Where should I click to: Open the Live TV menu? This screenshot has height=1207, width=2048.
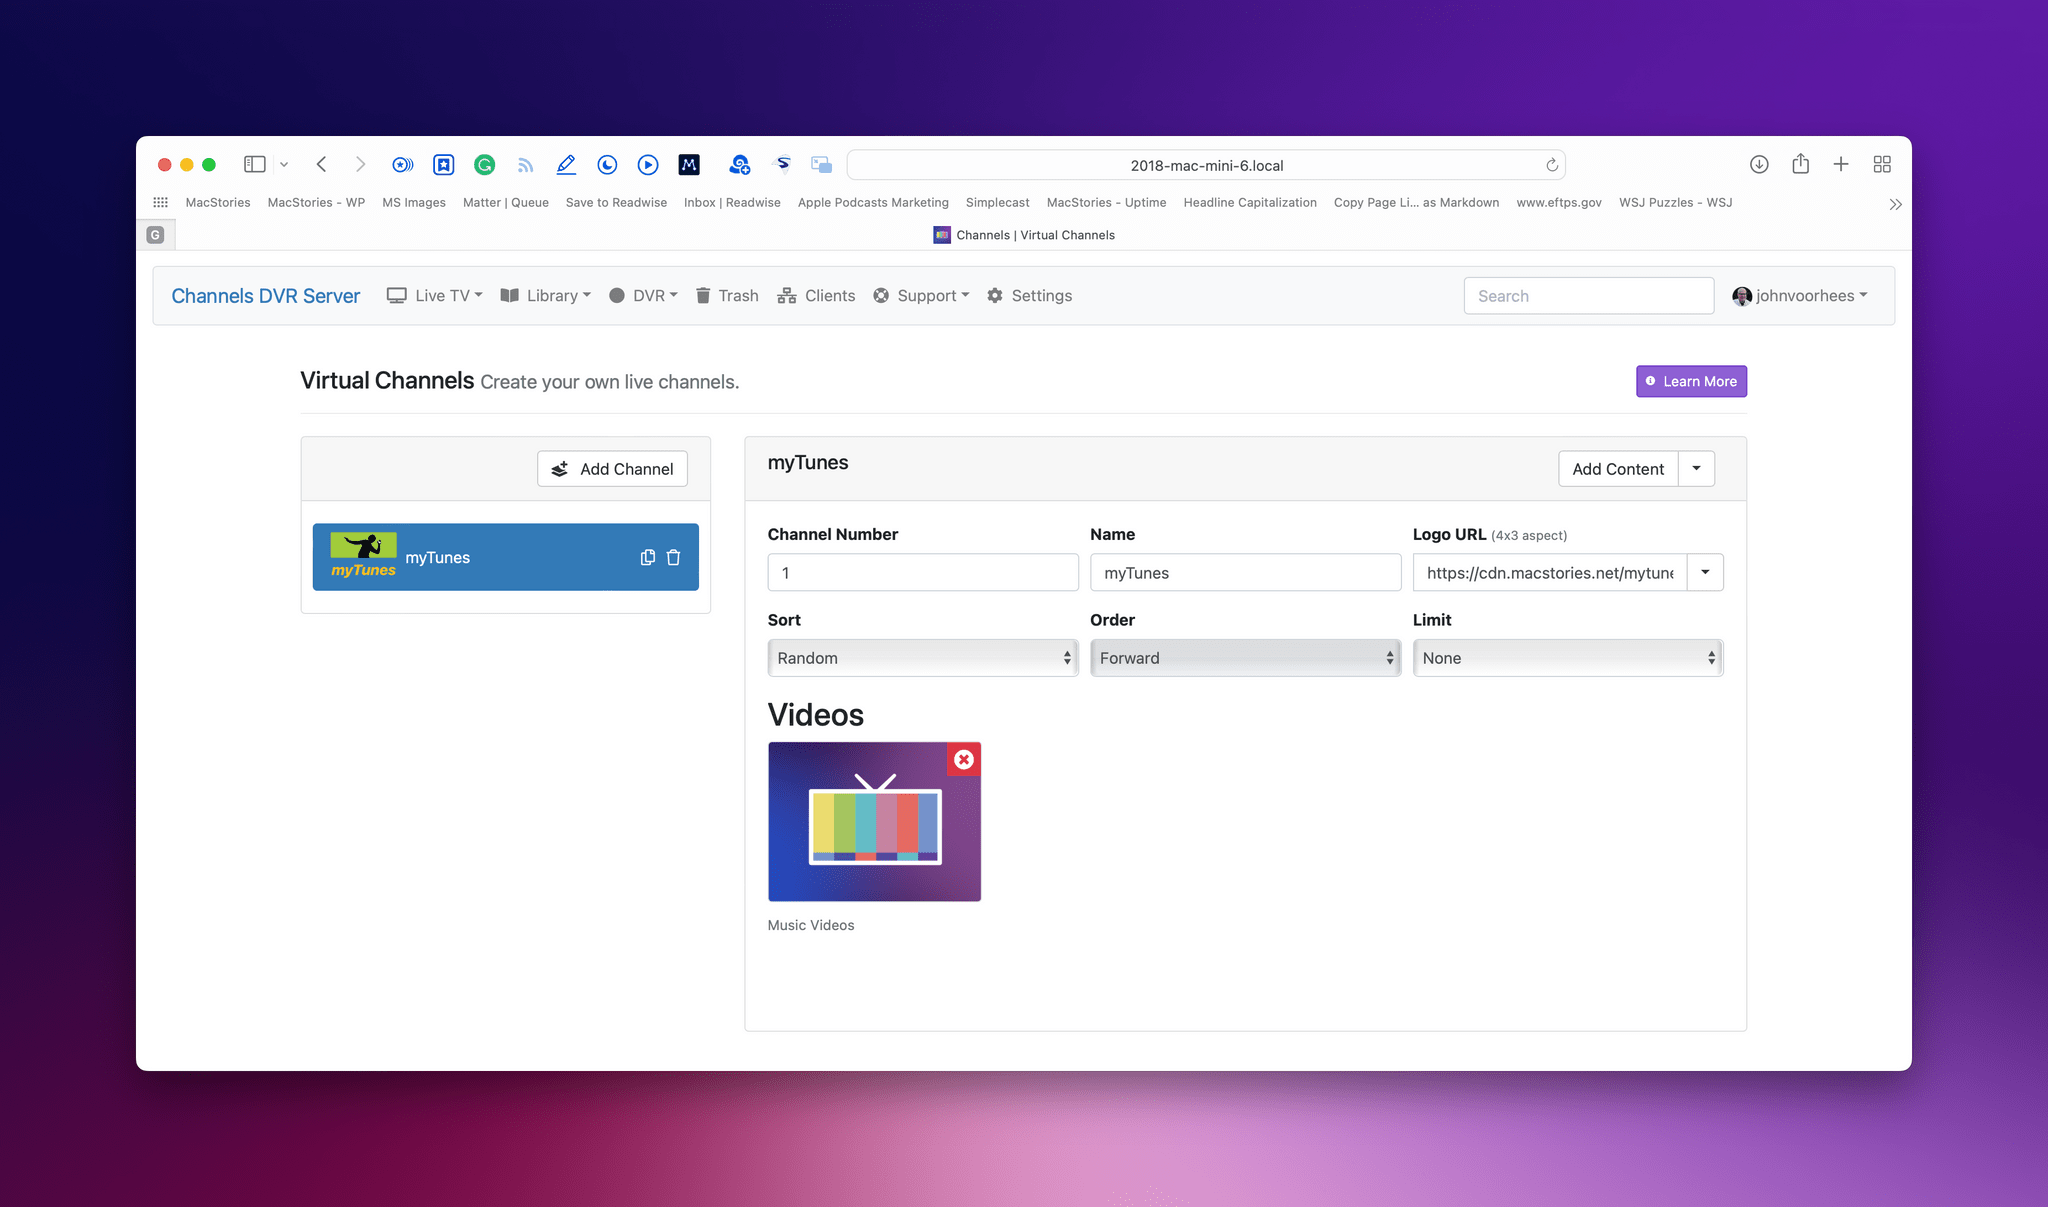(434, 295)
